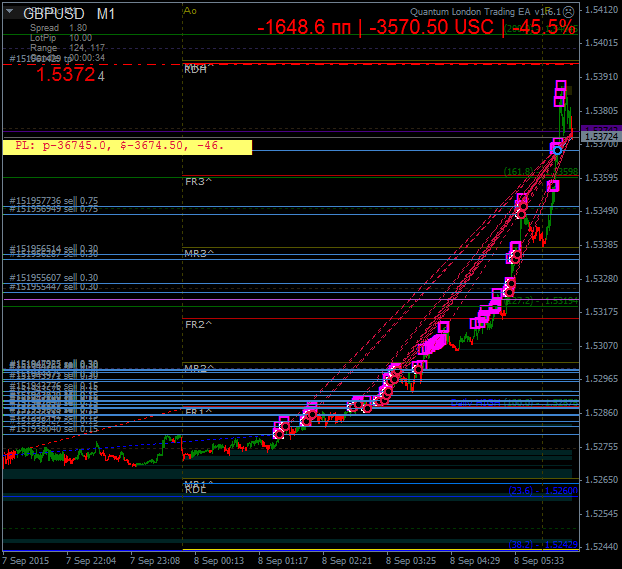This screenshot has width=622, height=569.
Task: Click 1.54120 on the price scale
Action: click(602, 10)
